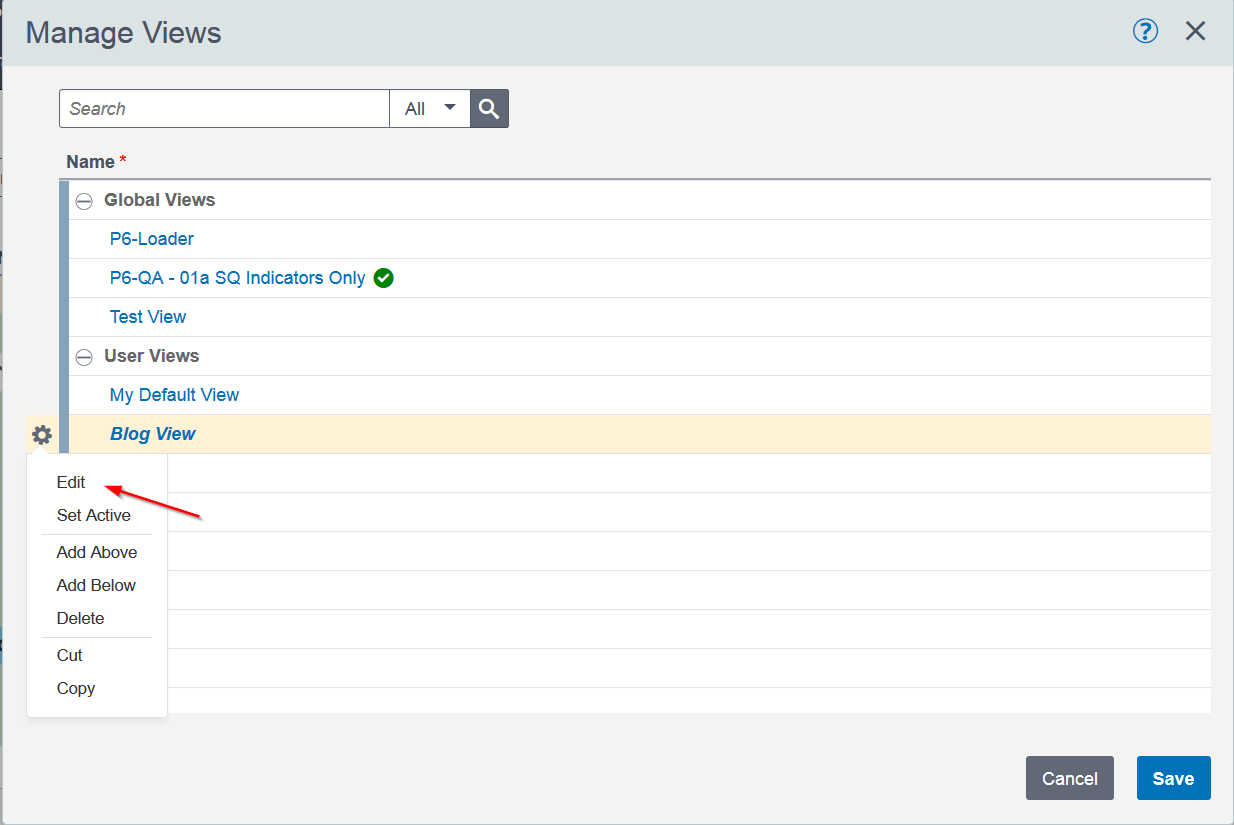Open the All filter dropdown
Image resolution: width=1234 pixels, height=825 pixels.
(430, 109)
